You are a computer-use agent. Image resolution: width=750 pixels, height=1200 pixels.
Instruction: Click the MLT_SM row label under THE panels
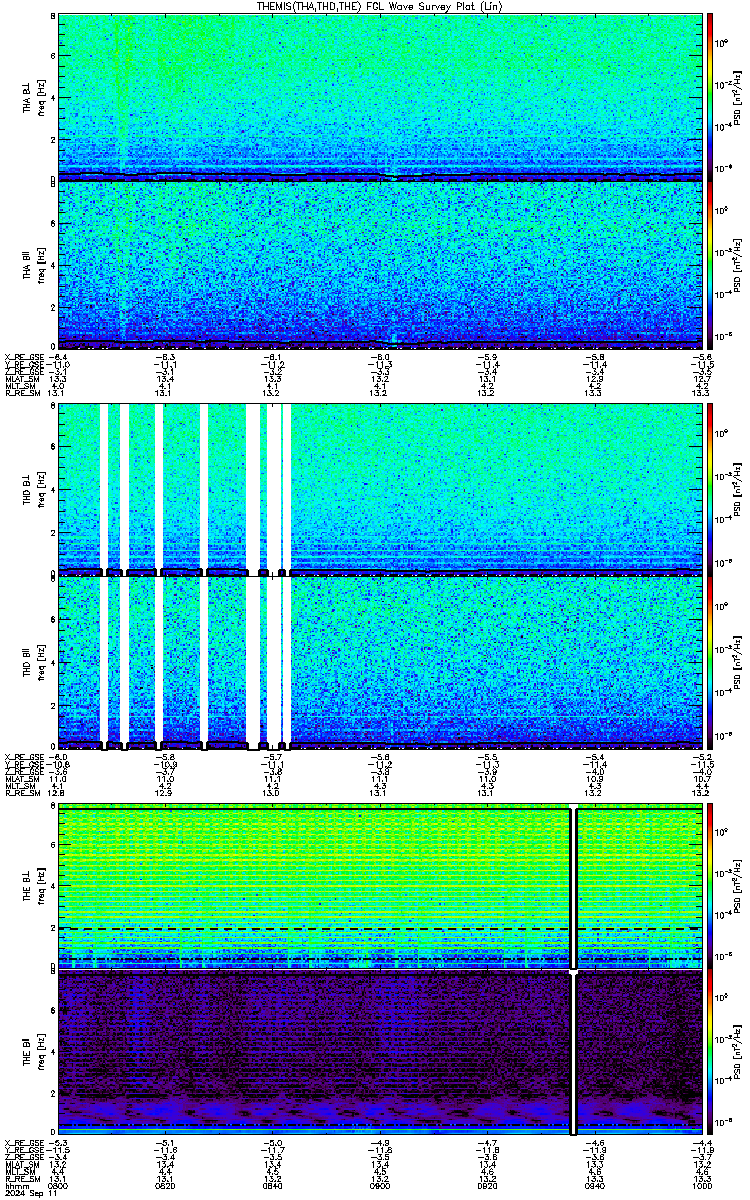tap(20, 1173)
